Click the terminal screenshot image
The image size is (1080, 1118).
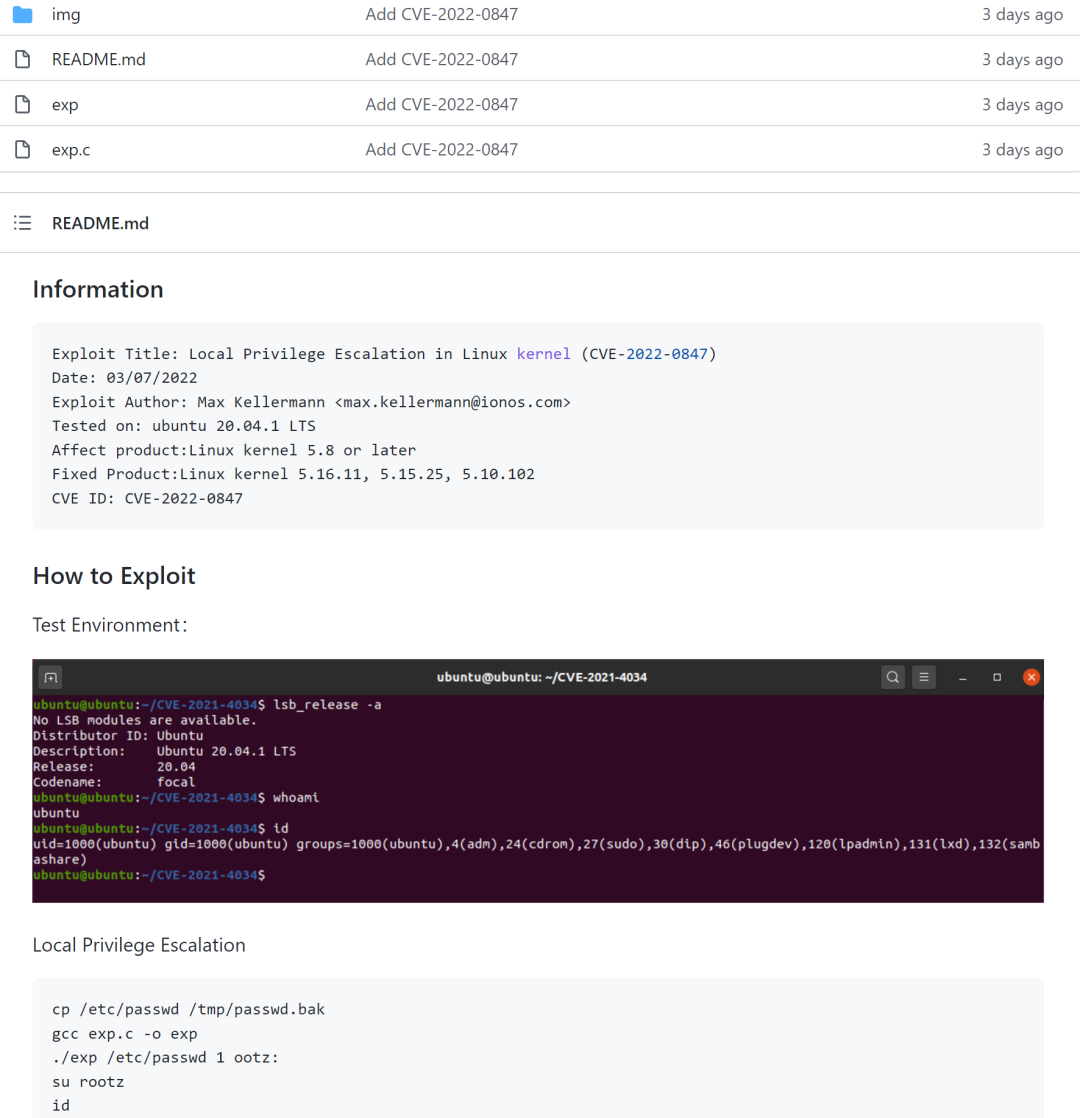coord(538,781)
